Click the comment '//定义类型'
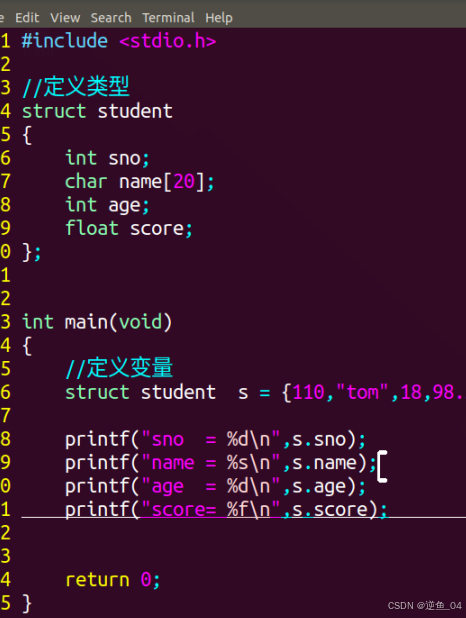 click(76, 86)
